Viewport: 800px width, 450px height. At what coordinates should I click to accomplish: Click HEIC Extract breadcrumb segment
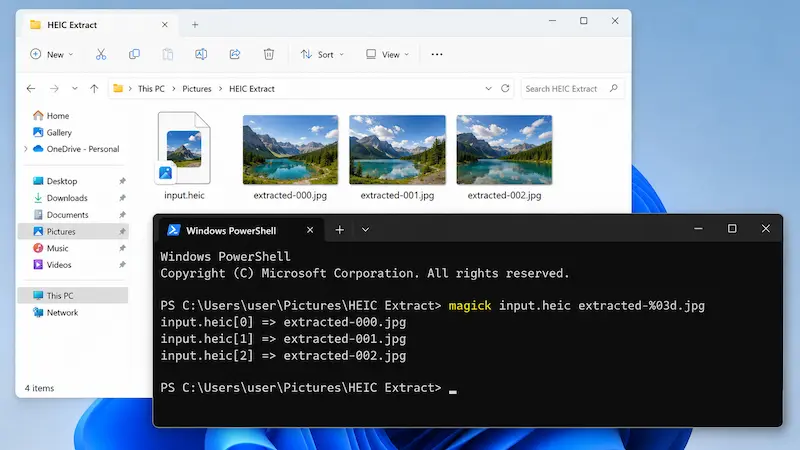point(252,89)
